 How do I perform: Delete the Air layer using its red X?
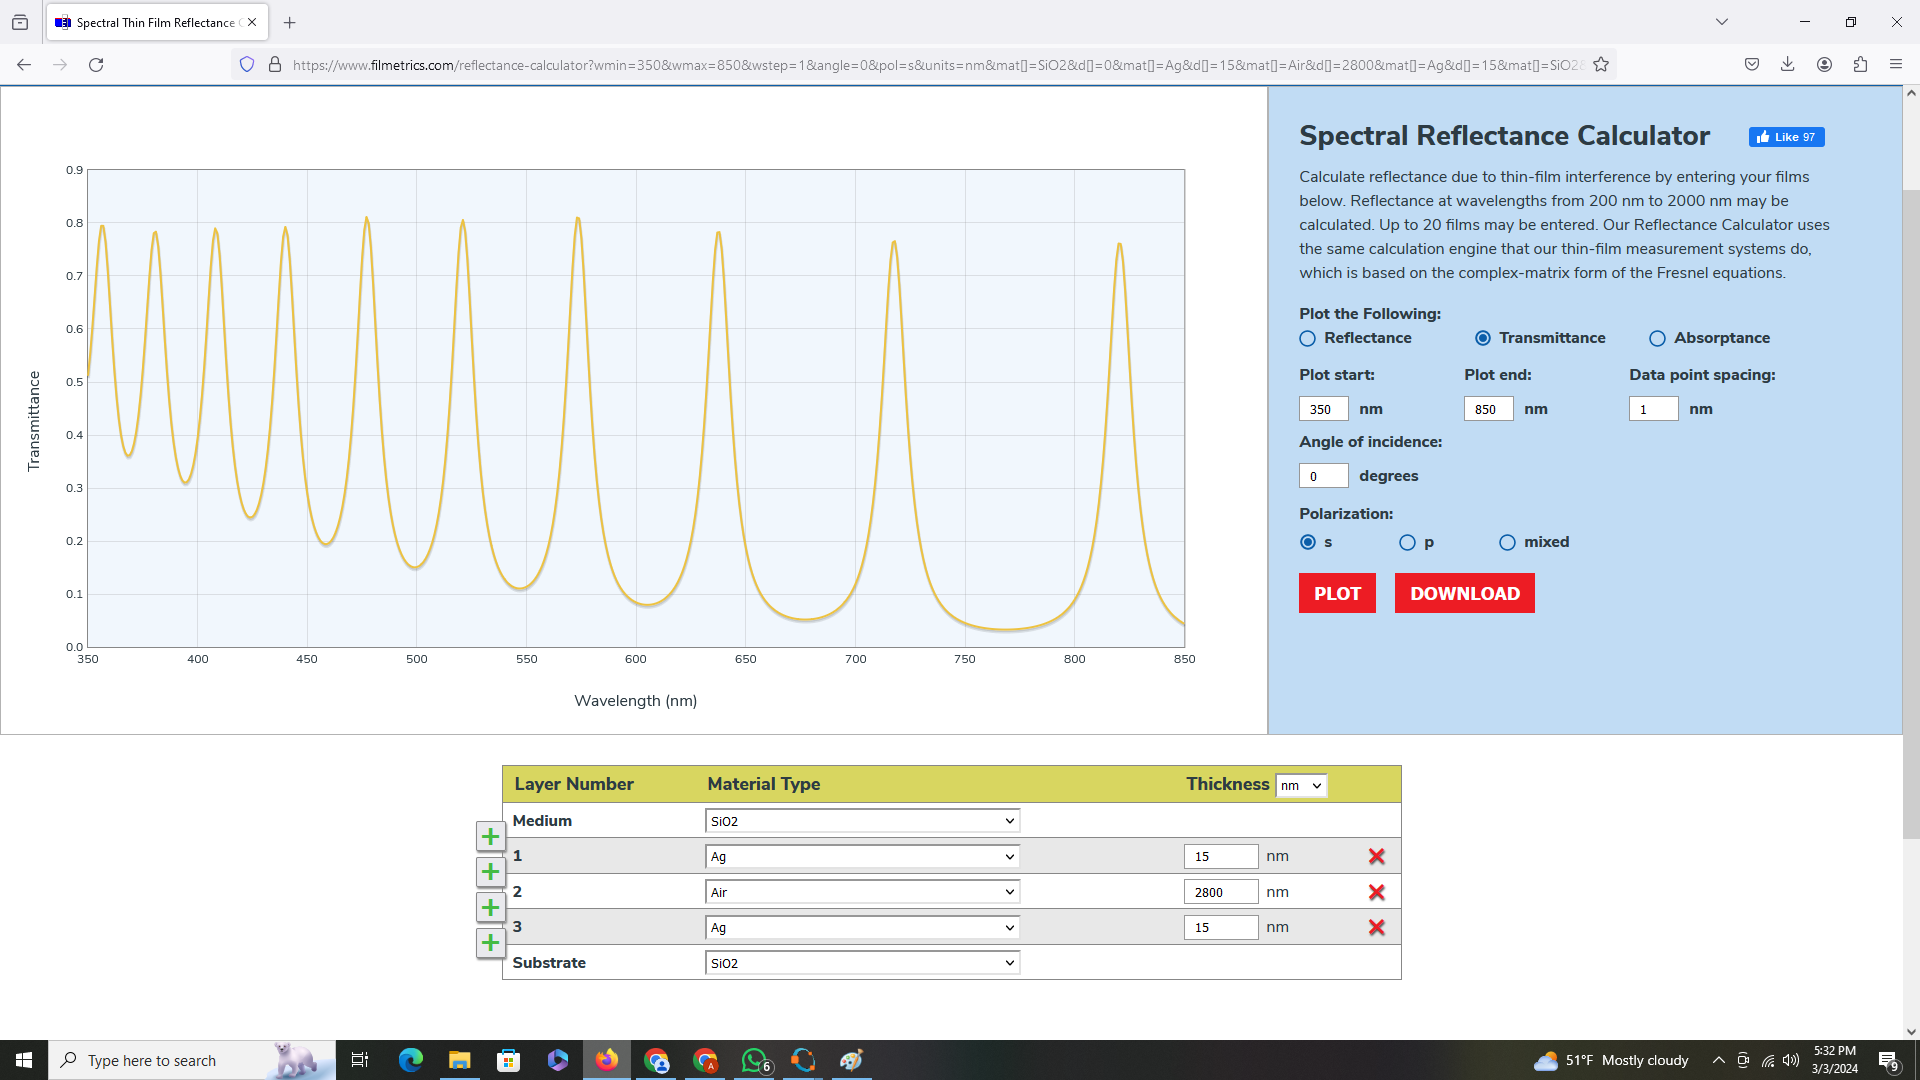point(1377,891)
